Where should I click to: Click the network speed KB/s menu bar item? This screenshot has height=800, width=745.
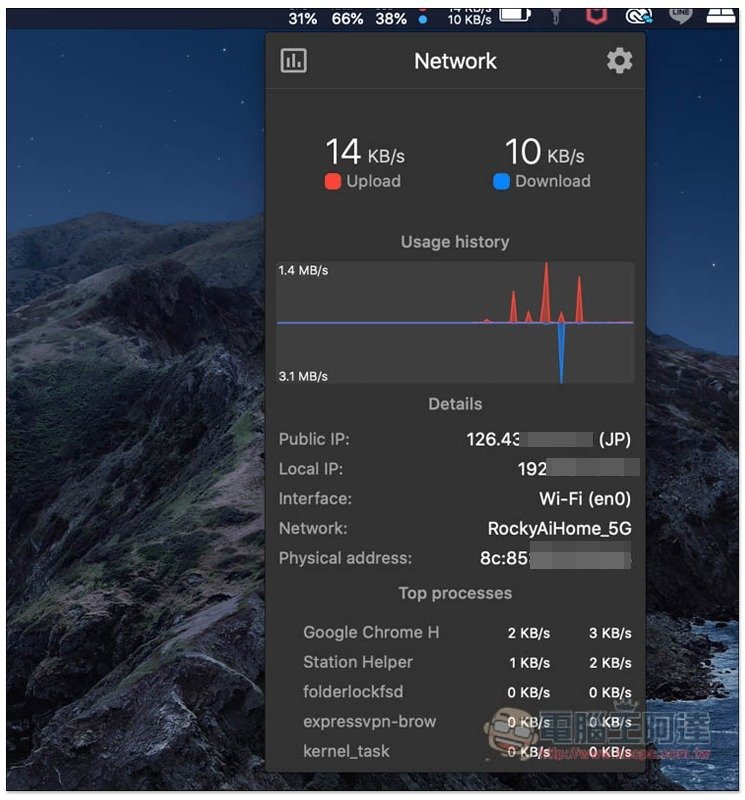pos(469,16)
